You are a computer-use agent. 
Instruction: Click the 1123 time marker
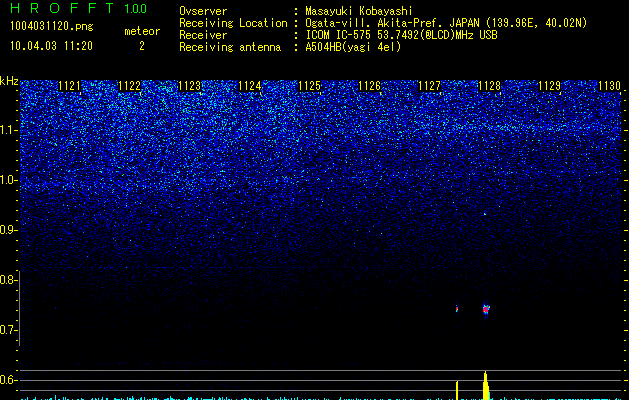pos(189,86)
